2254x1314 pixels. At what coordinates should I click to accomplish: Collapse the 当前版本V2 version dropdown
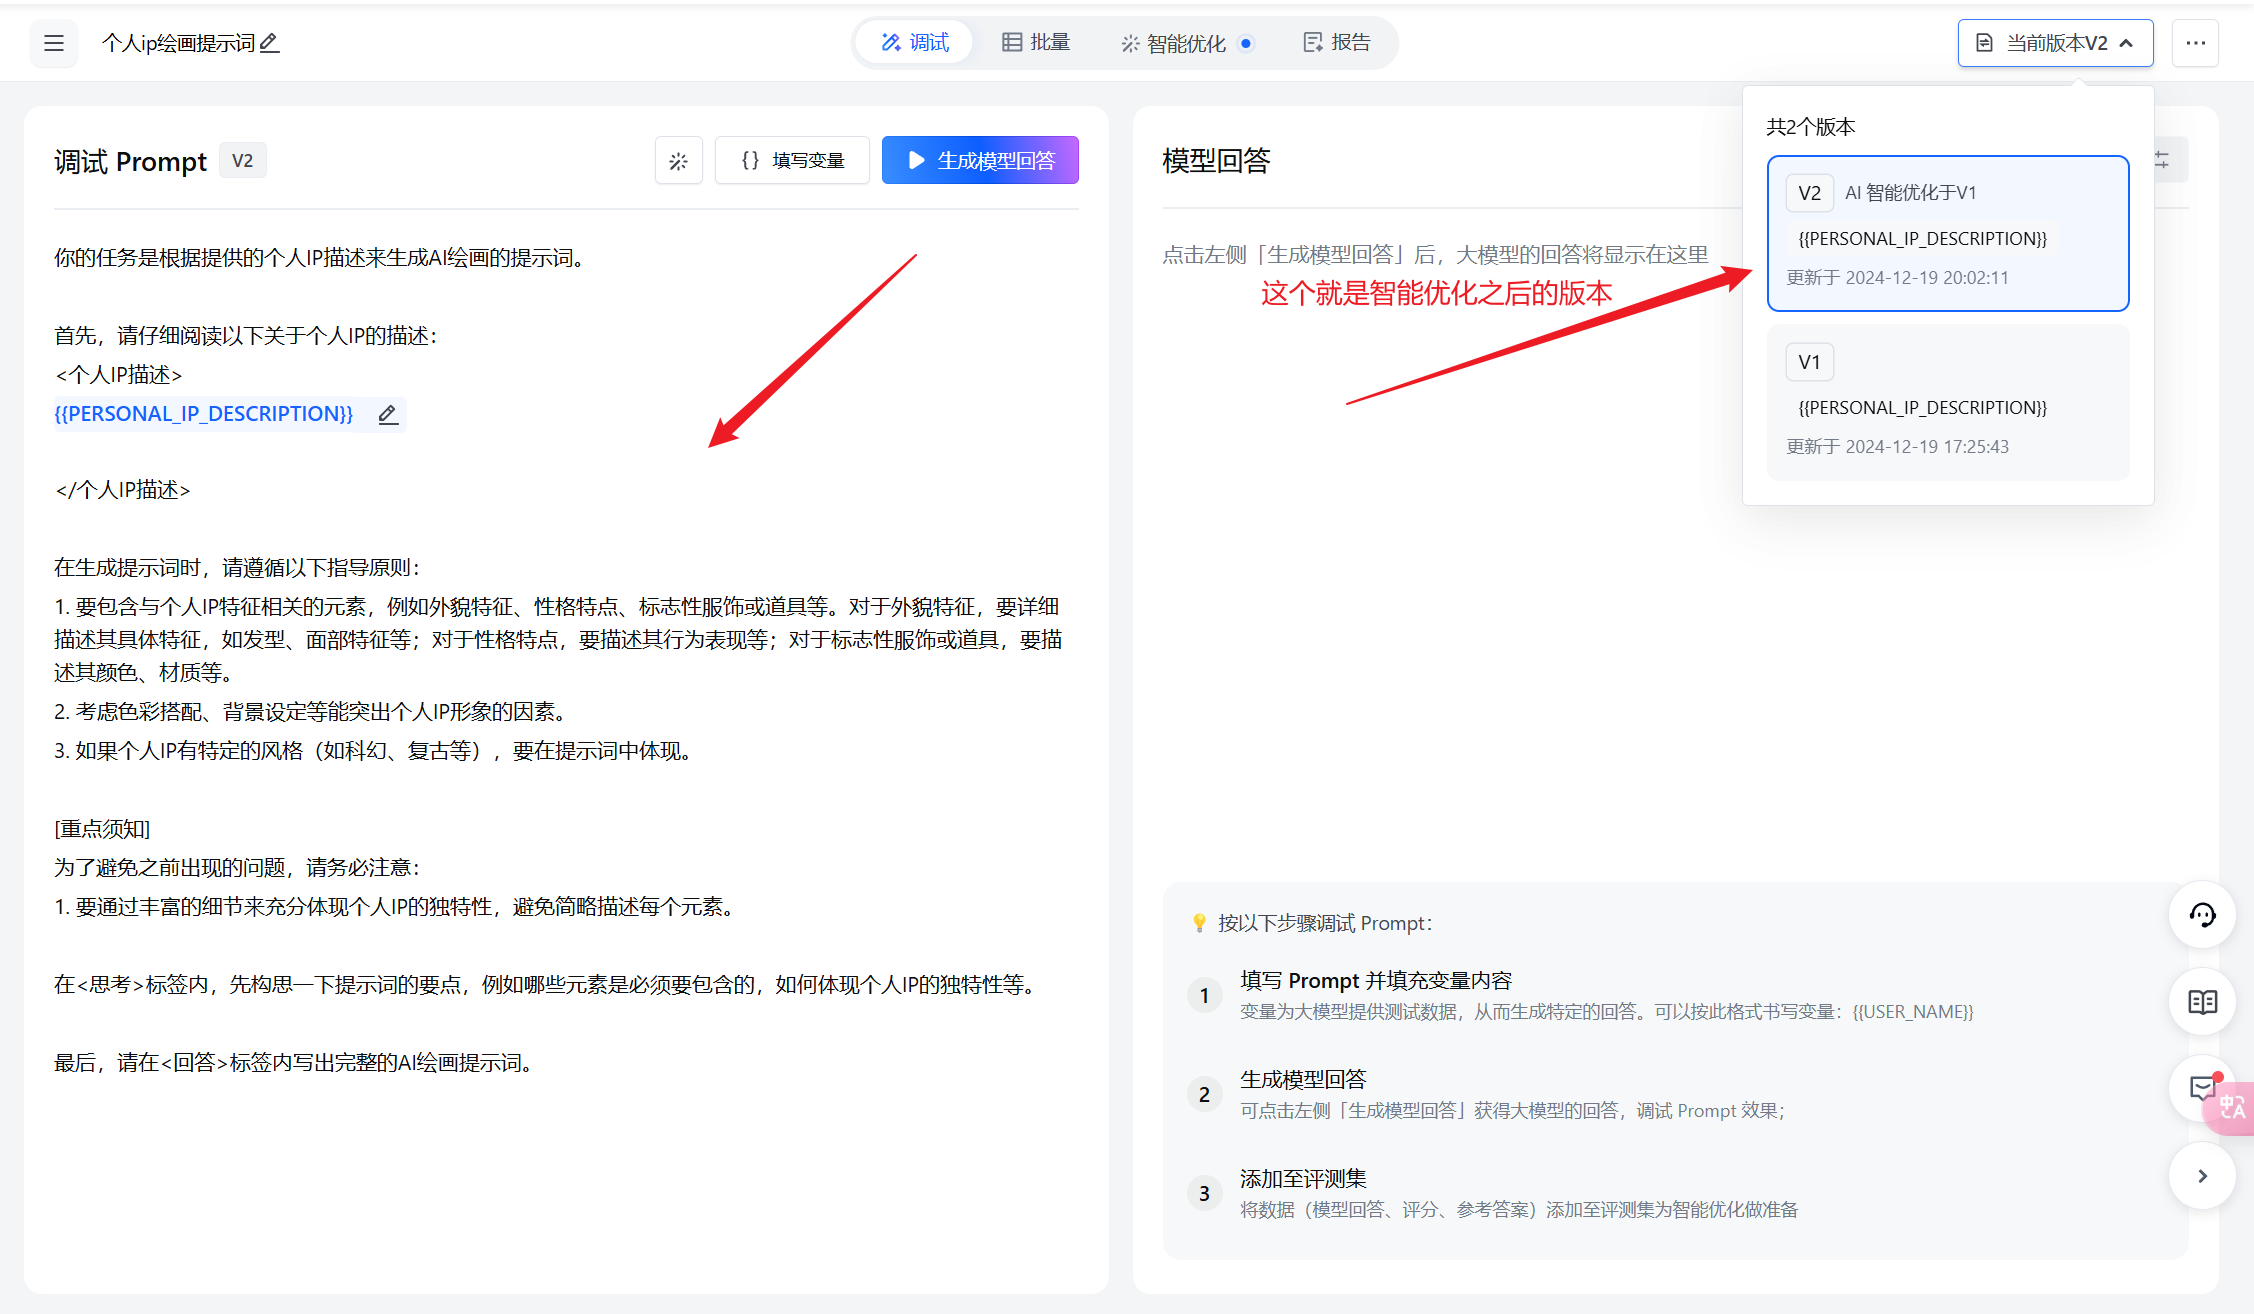tap(2055, 43)
